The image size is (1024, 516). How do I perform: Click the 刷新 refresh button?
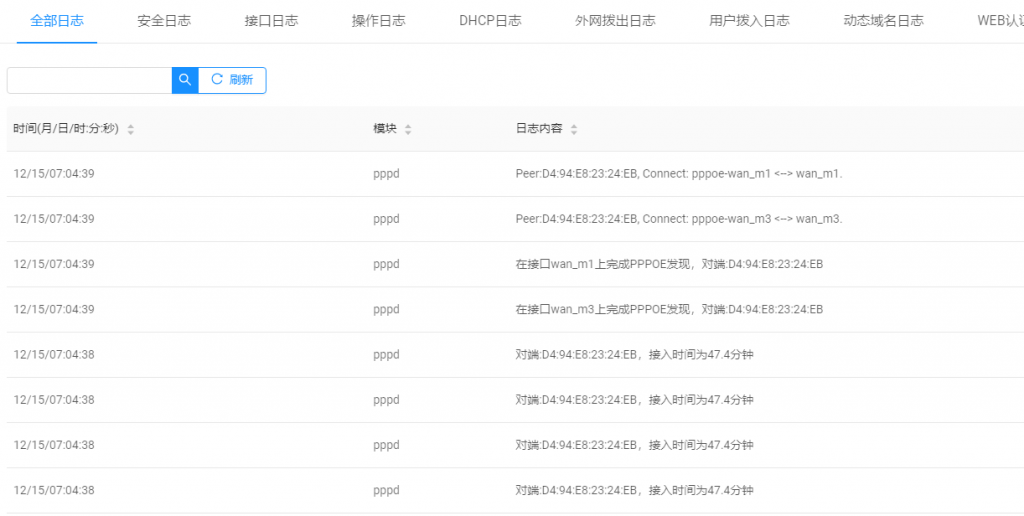point(232,80)
